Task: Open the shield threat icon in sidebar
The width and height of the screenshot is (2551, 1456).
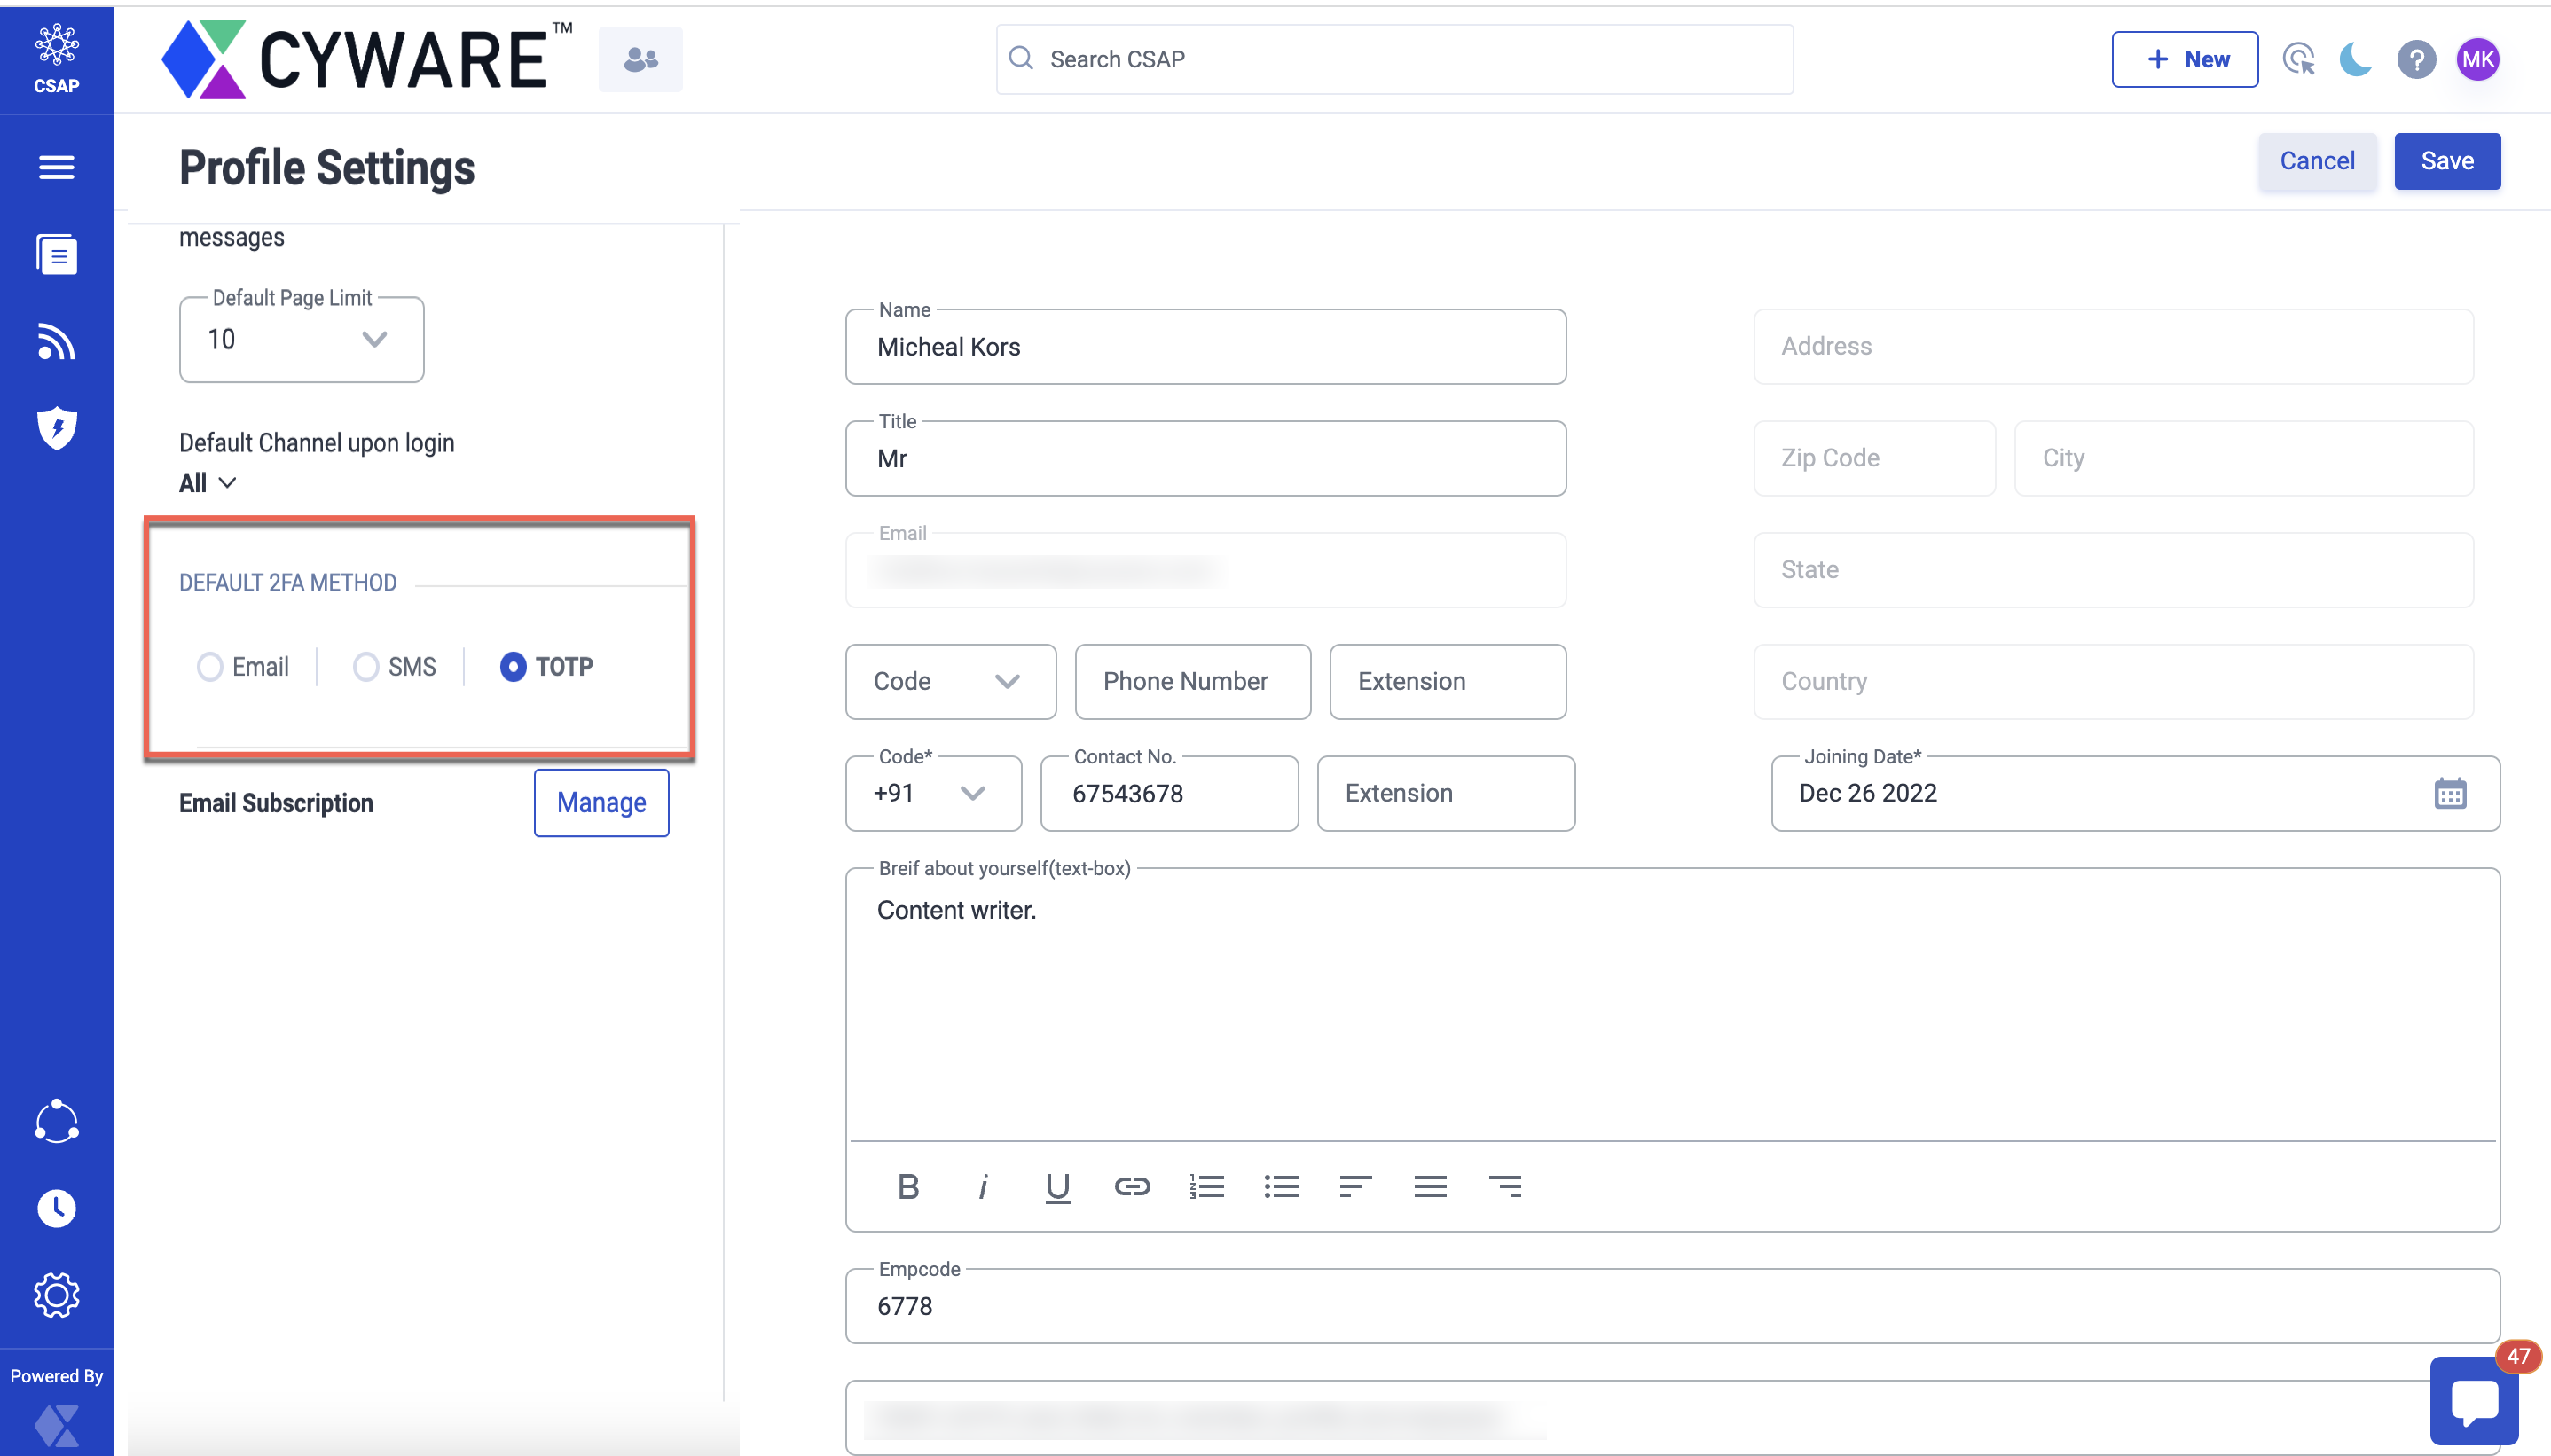Action: (x=56, y=428)
